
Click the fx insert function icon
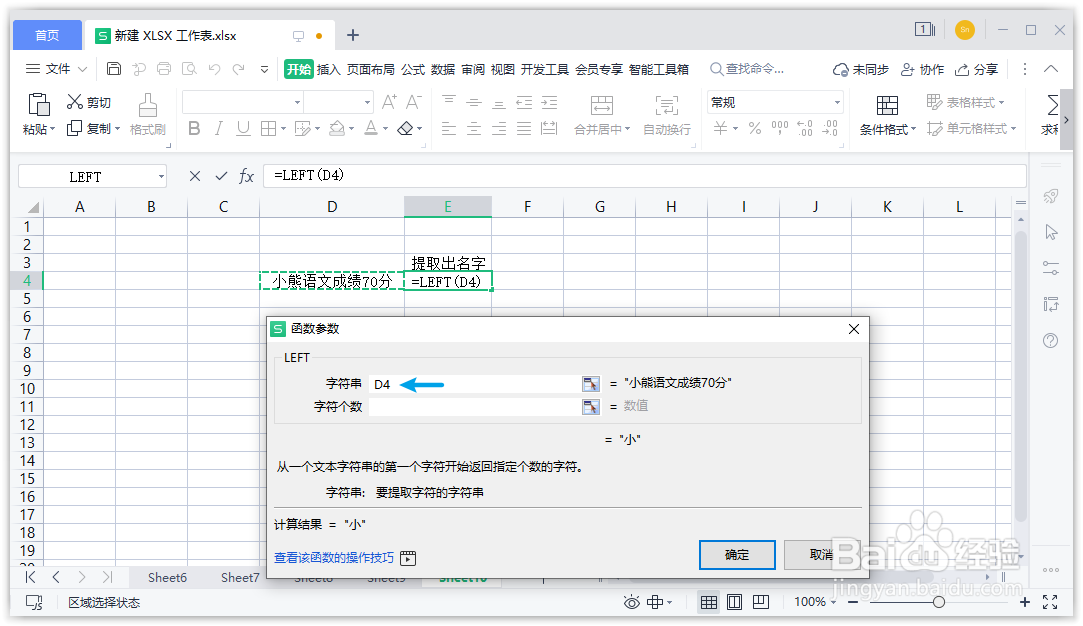point(246,176)
